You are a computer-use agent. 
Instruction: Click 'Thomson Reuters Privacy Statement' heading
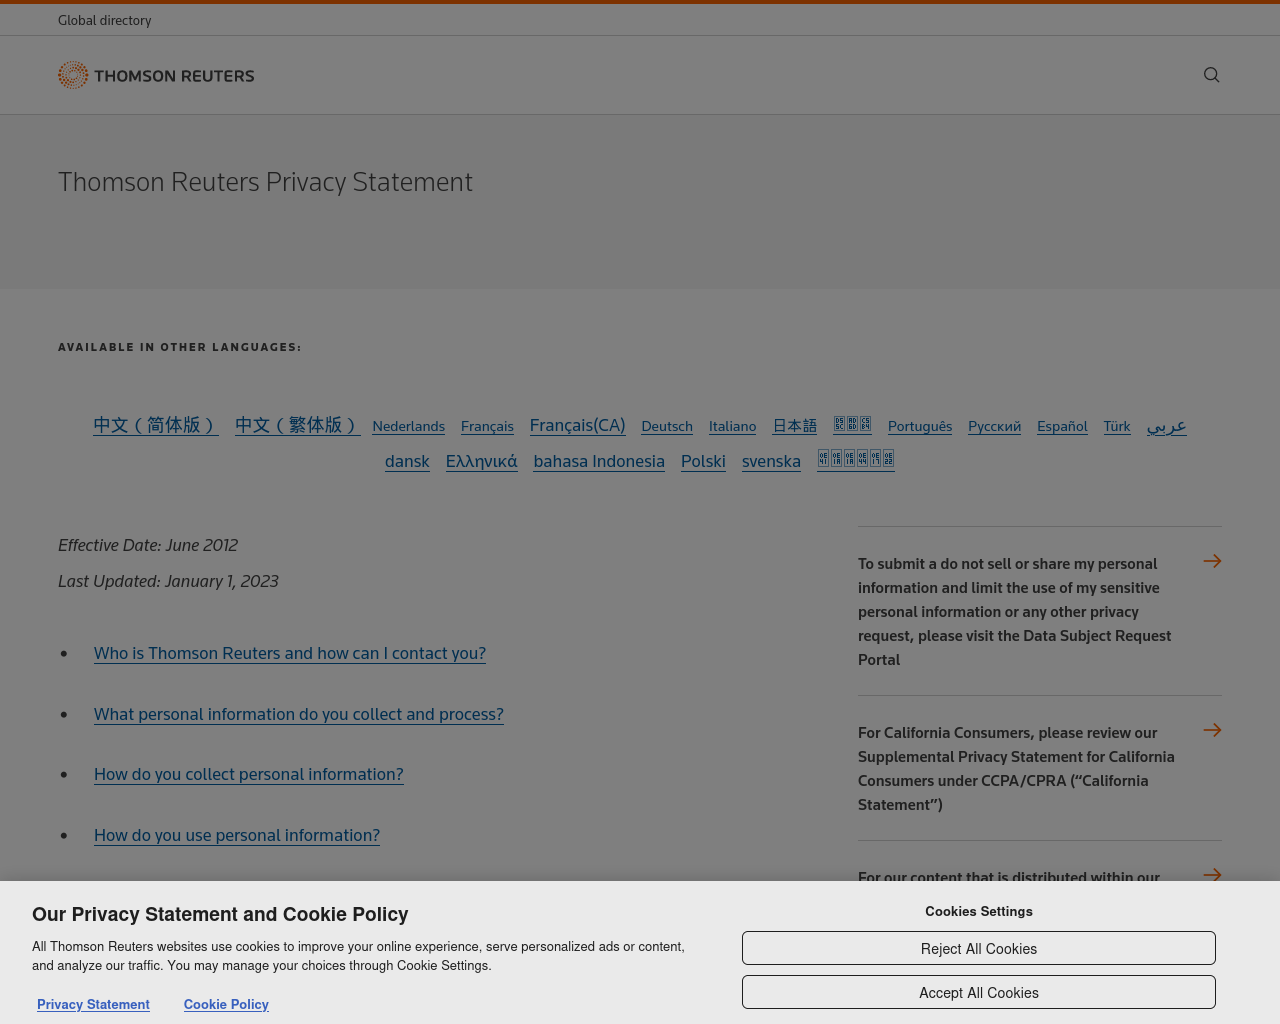click(x=265, y=182)
